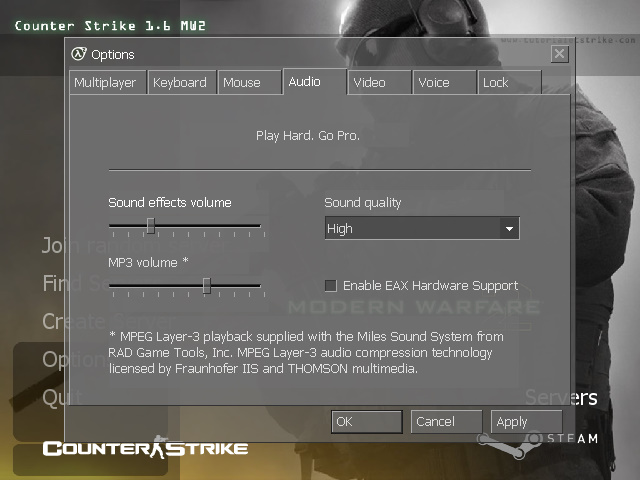Click the Cancel button

pos(446,422)
